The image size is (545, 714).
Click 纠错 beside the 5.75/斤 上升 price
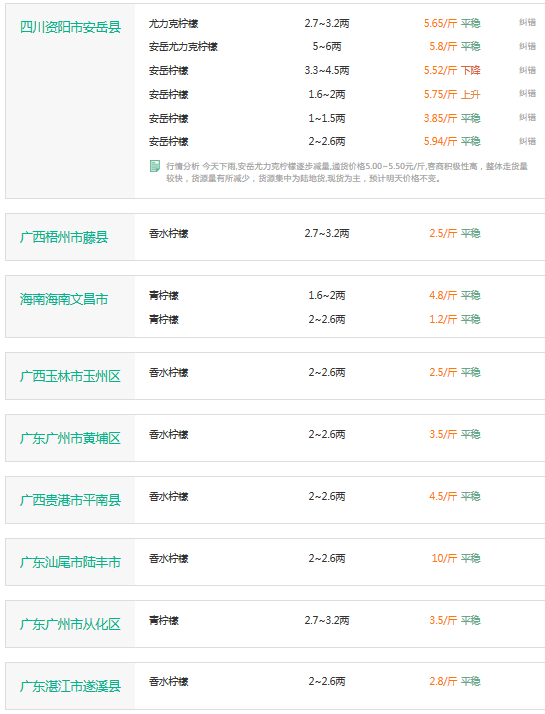527,93
